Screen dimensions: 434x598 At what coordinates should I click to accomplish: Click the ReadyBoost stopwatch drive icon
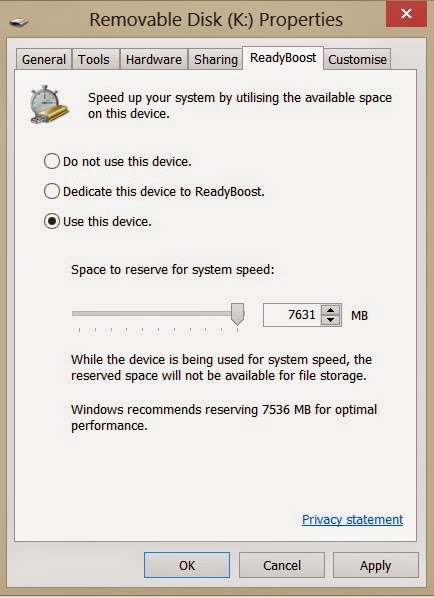(x=49, y=104)
